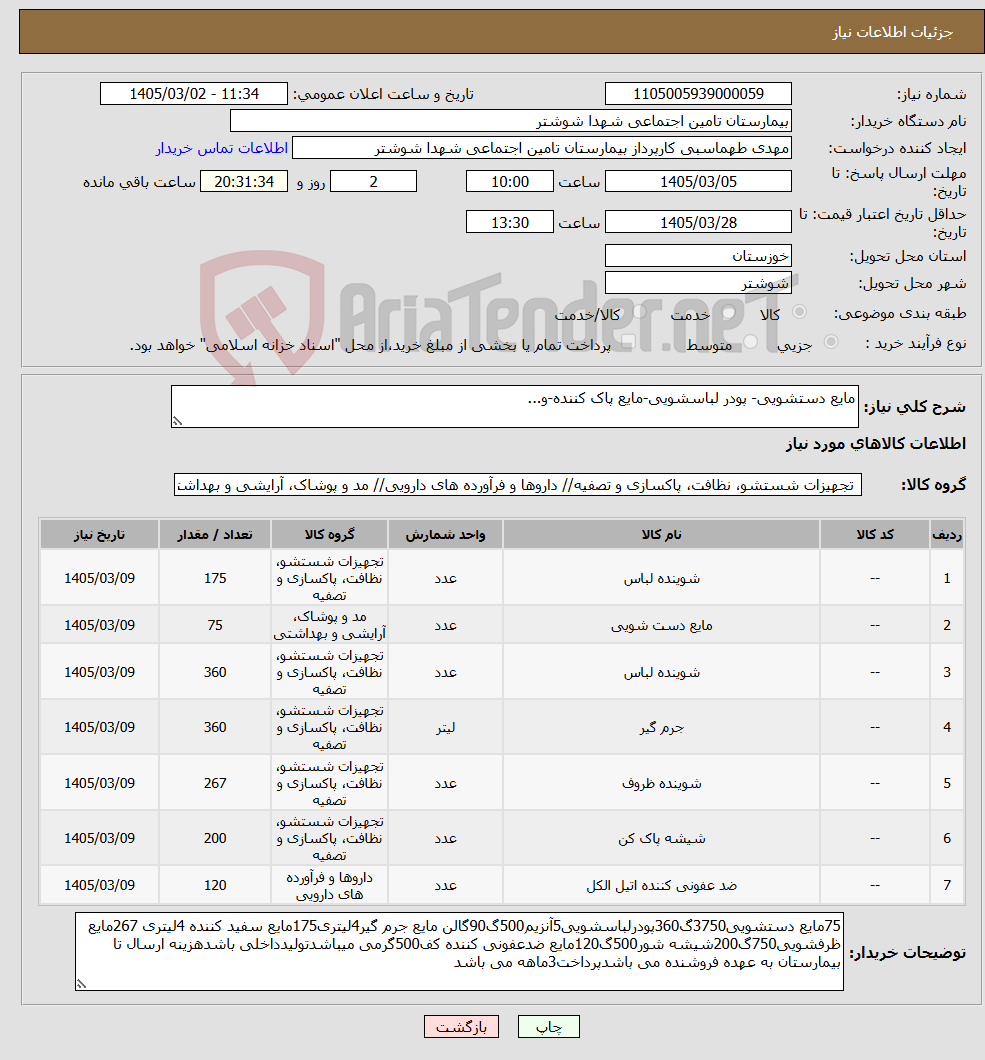Click the general description text area
This screenshot has height=1060, width=985.
tap(514, 406)
